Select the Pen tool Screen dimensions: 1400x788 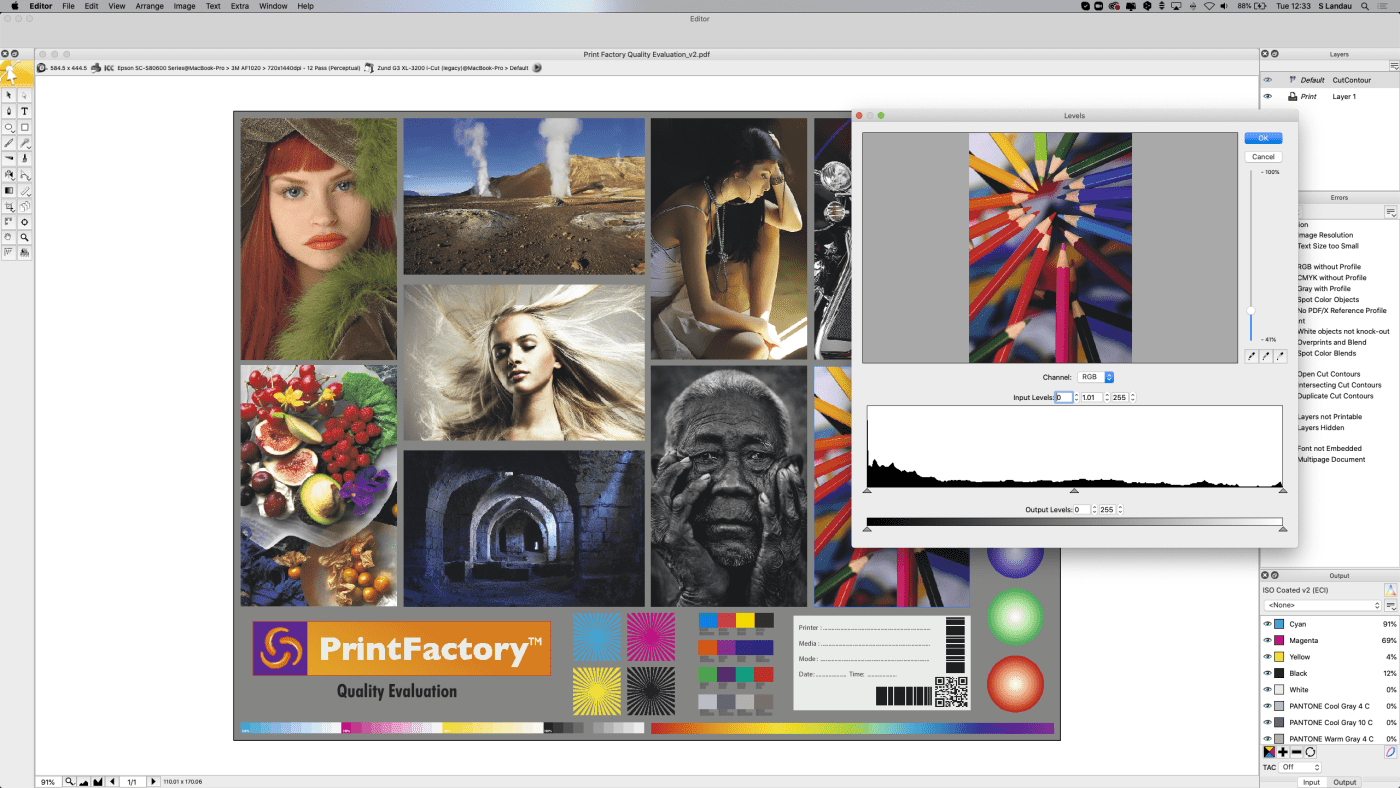coord(9,111)
